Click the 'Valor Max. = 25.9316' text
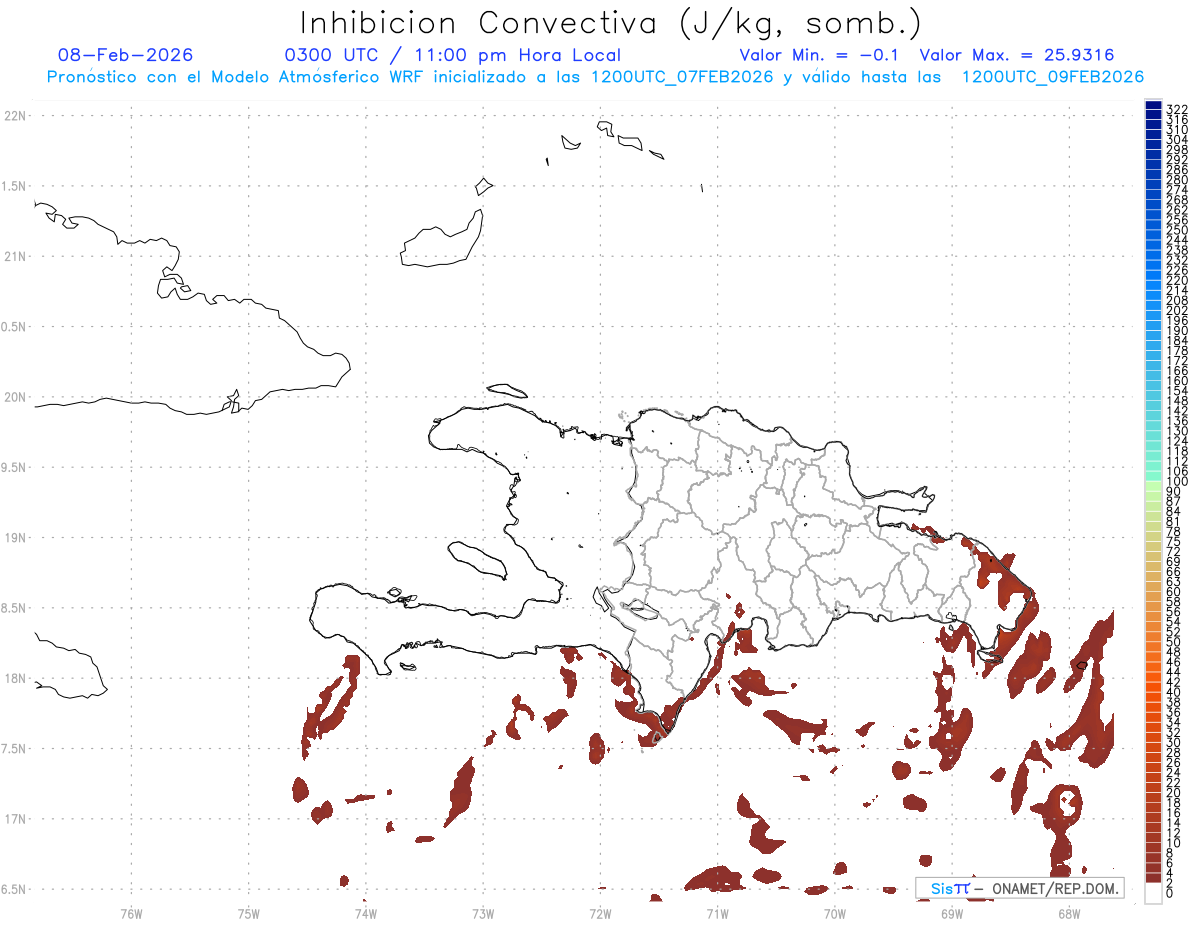 click(1016, 55)
